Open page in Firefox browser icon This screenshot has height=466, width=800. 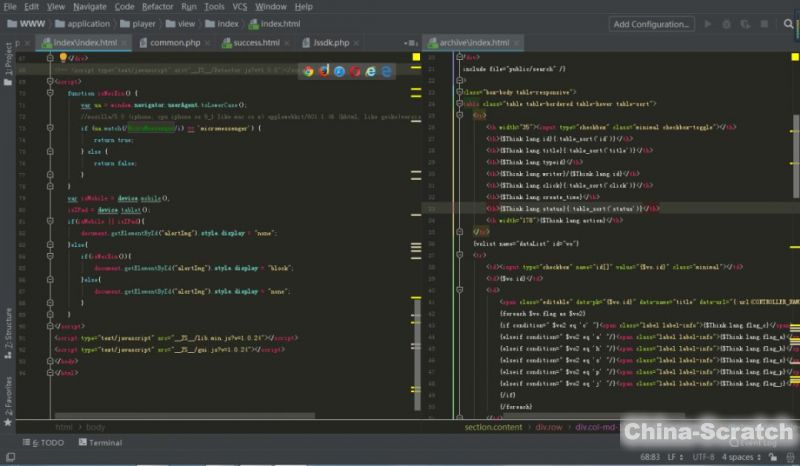323,71
